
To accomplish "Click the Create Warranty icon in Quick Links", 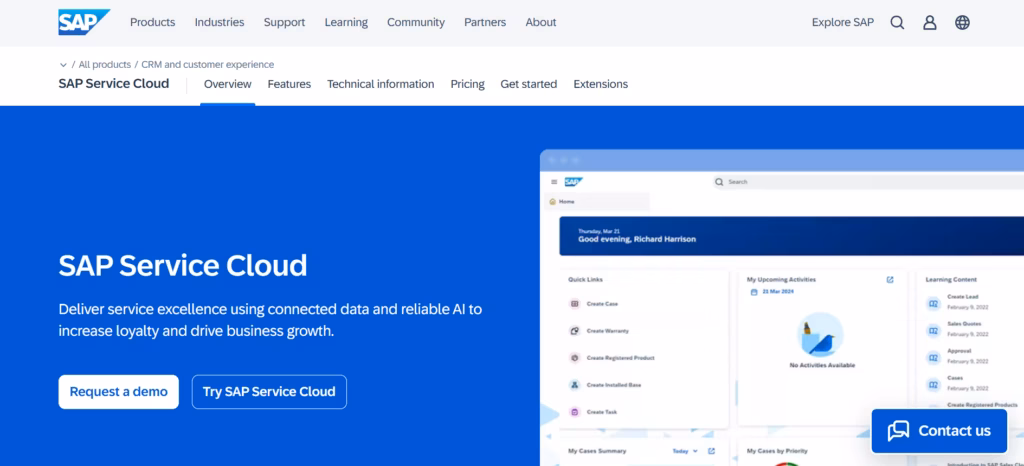I will click(x=574, y=331).
